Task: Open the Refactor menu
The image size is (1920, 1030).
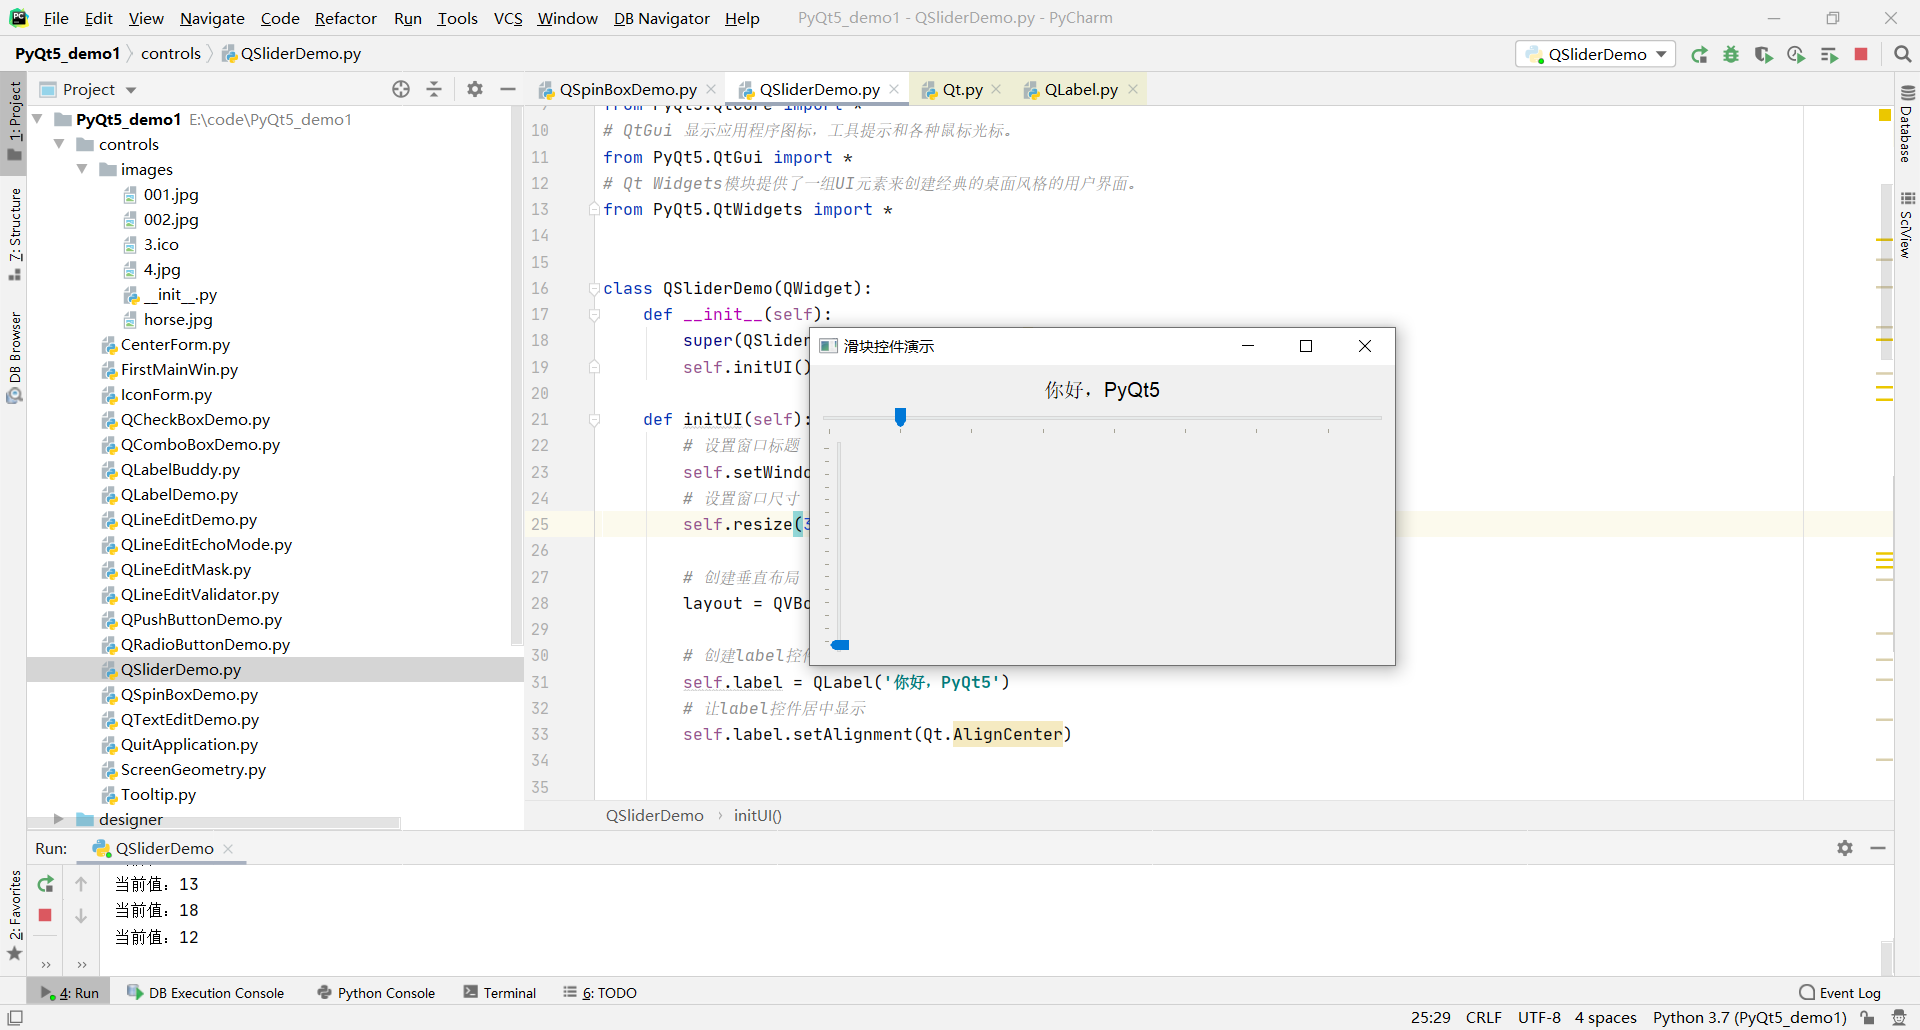Action: tap(345, 18)
